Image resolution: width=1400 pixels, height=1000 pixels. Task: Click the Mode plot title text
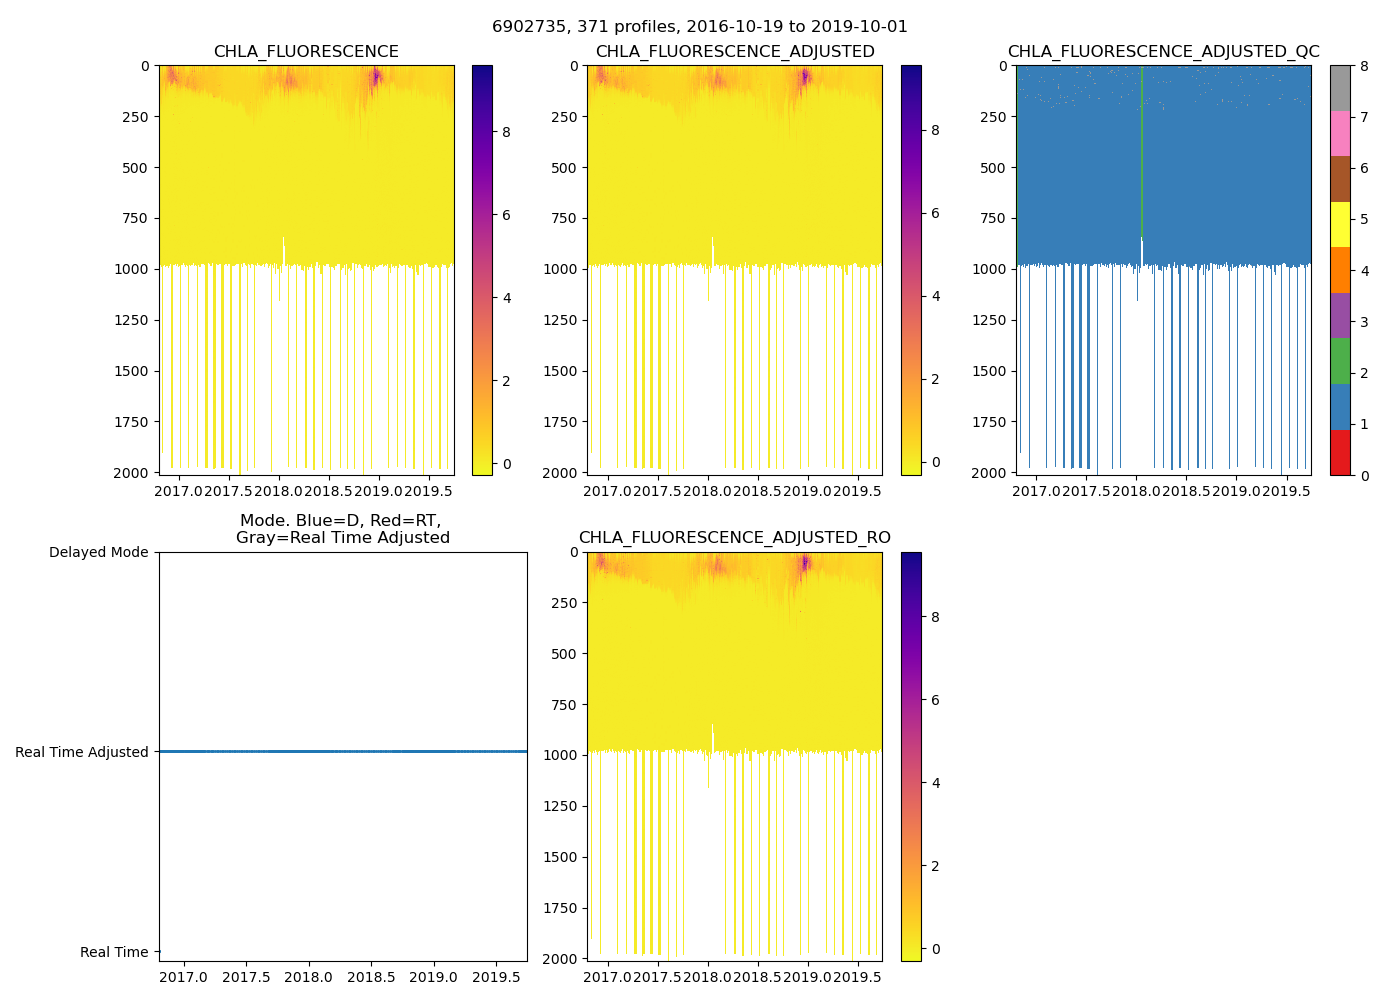tap(342, 529)
